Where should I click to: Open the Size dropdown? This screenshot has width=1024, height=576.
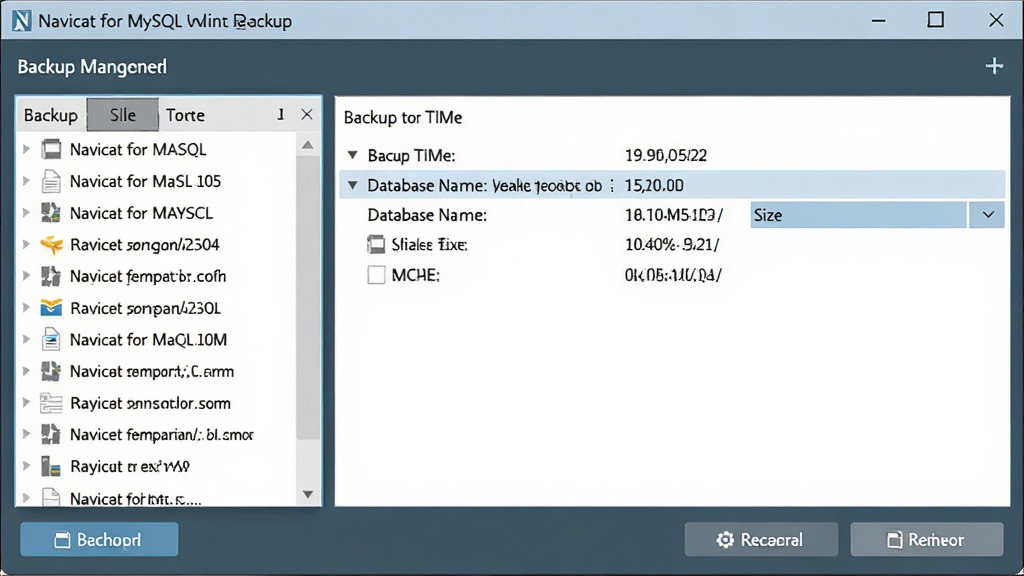tap(987, 215)
